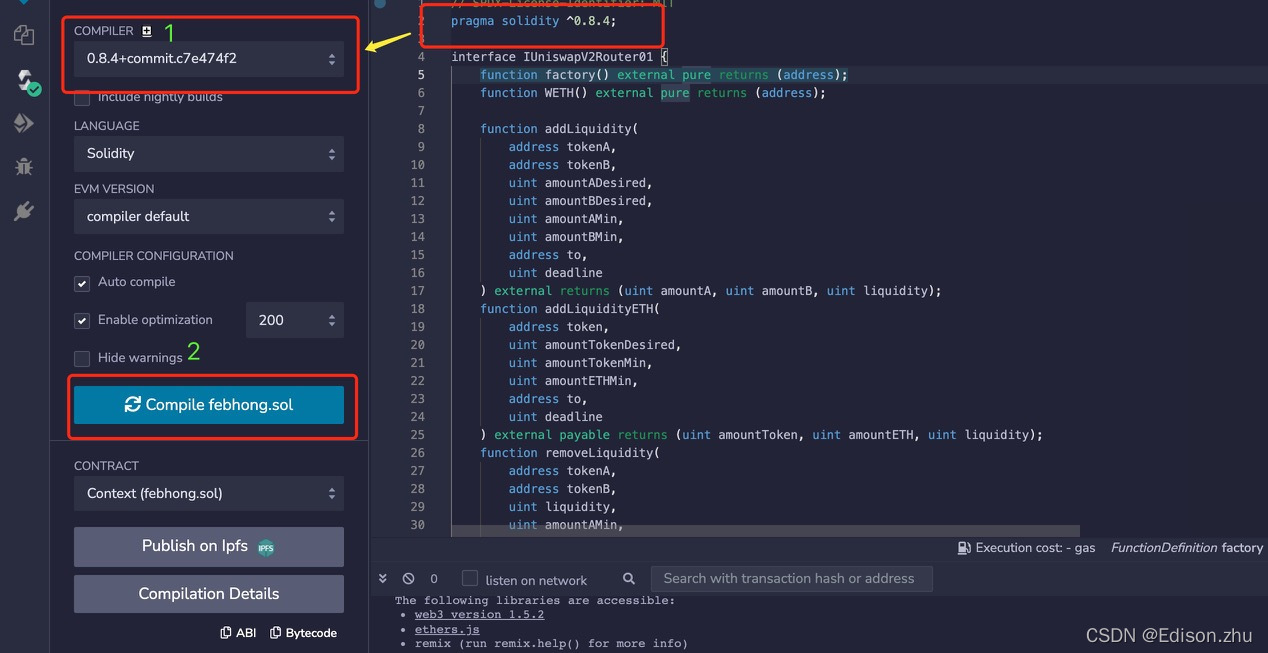1268x653 pixels.
Task: Click the editor horizontal scrollbar
Action: 765,531
